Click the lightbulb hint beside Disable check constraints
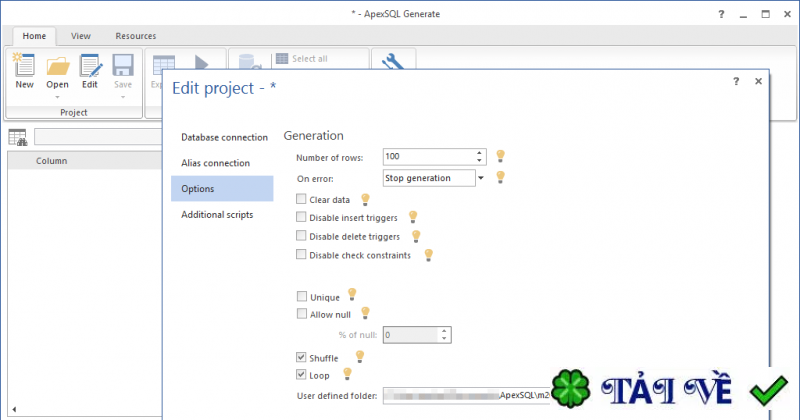The width and height of the screenshot is (800, 420). point(428,254)
